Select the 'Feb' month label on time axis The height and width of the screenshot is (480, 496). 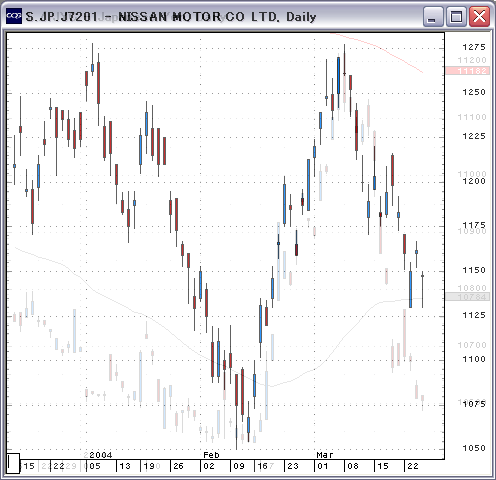211,455
